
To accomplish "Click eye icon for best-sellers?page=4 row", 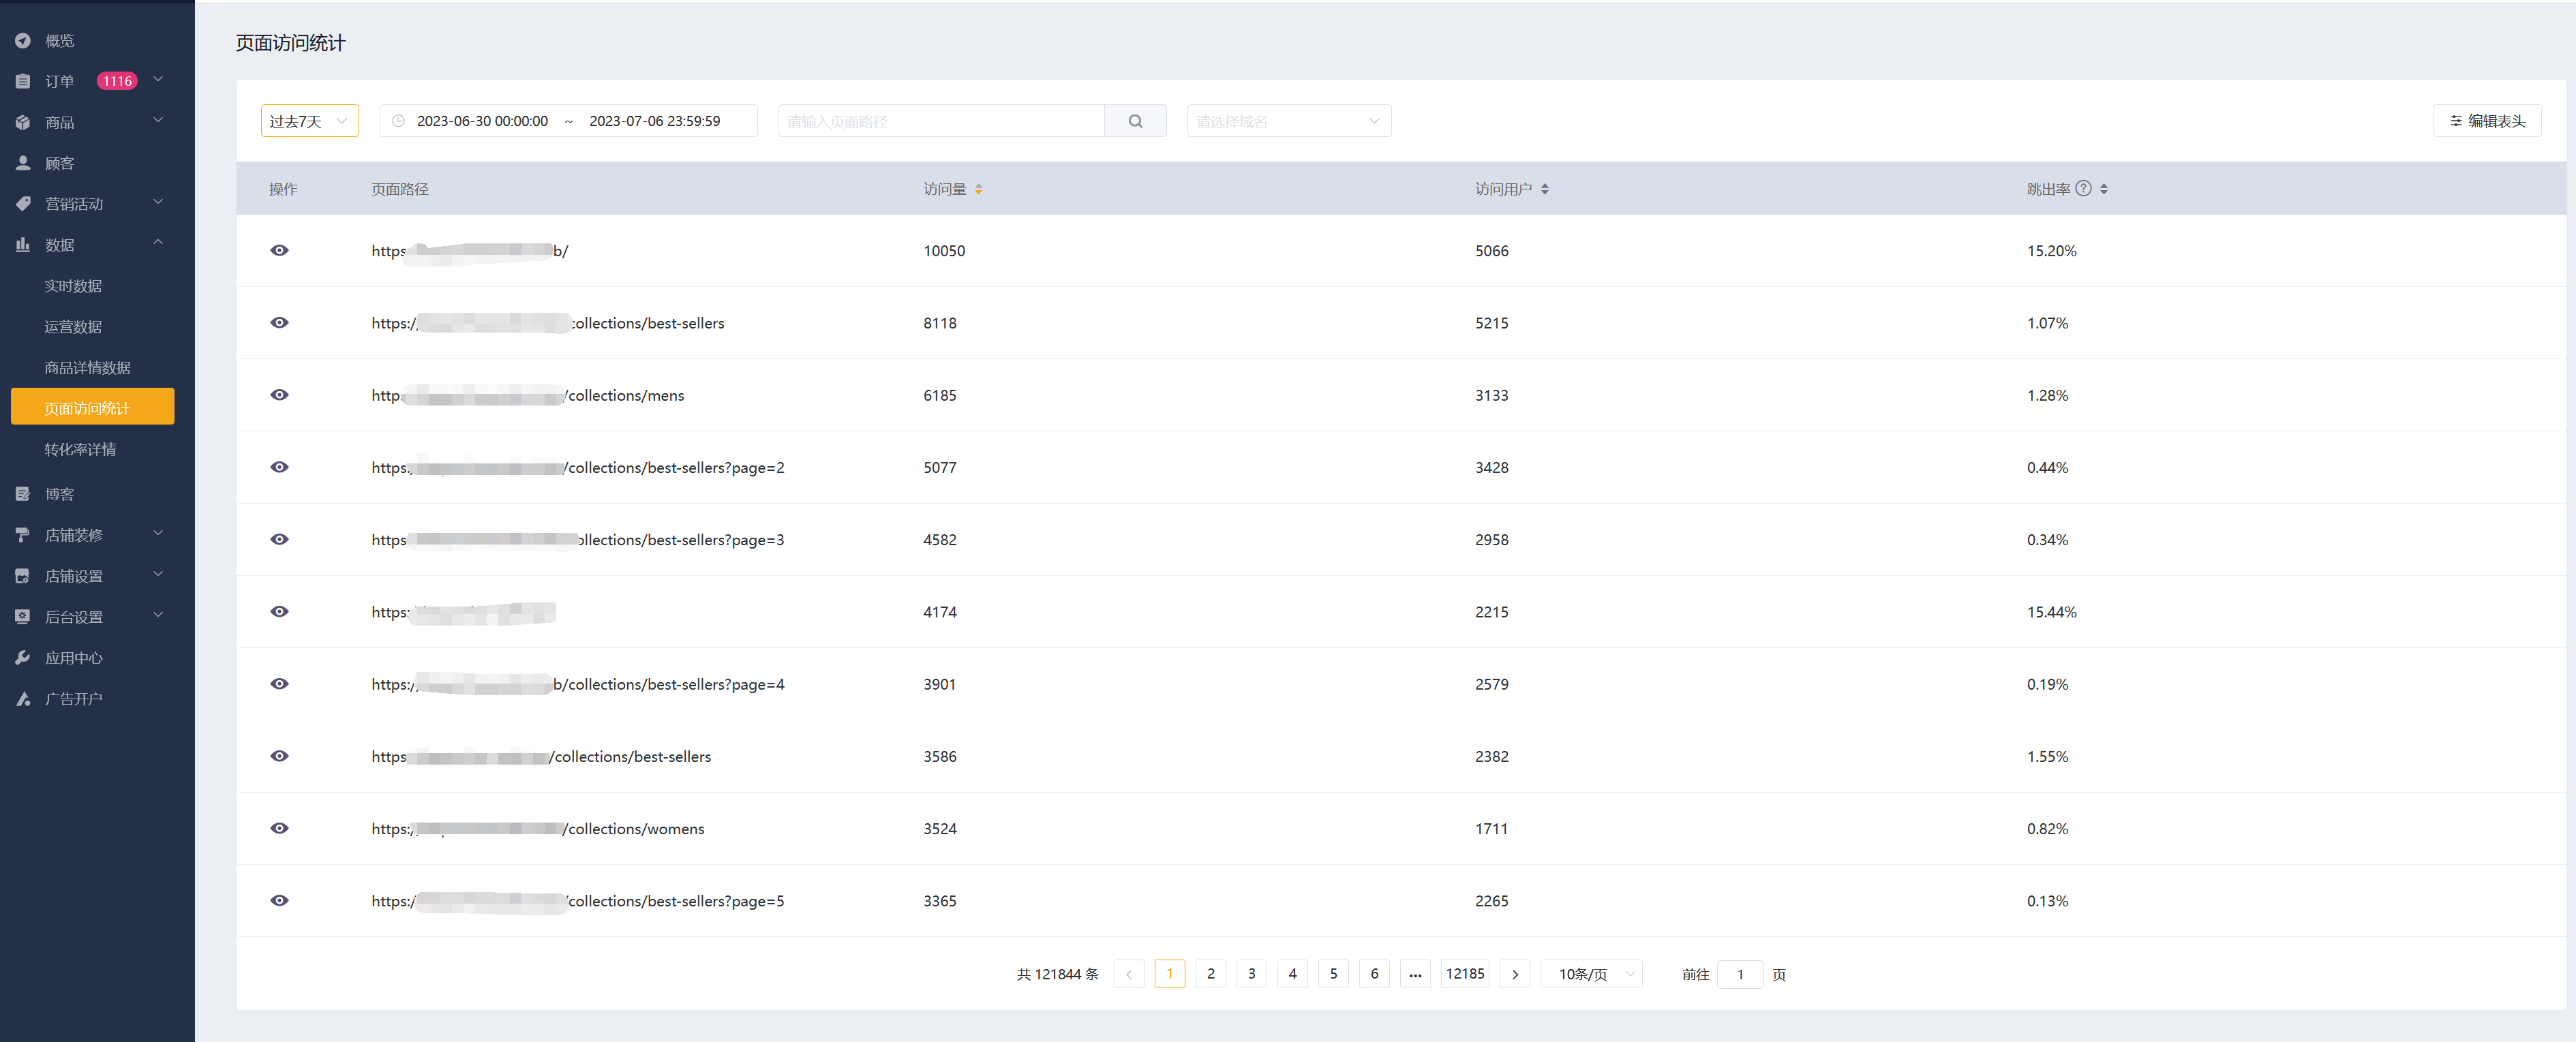I will pyautogui.click(x=279, y=684).
